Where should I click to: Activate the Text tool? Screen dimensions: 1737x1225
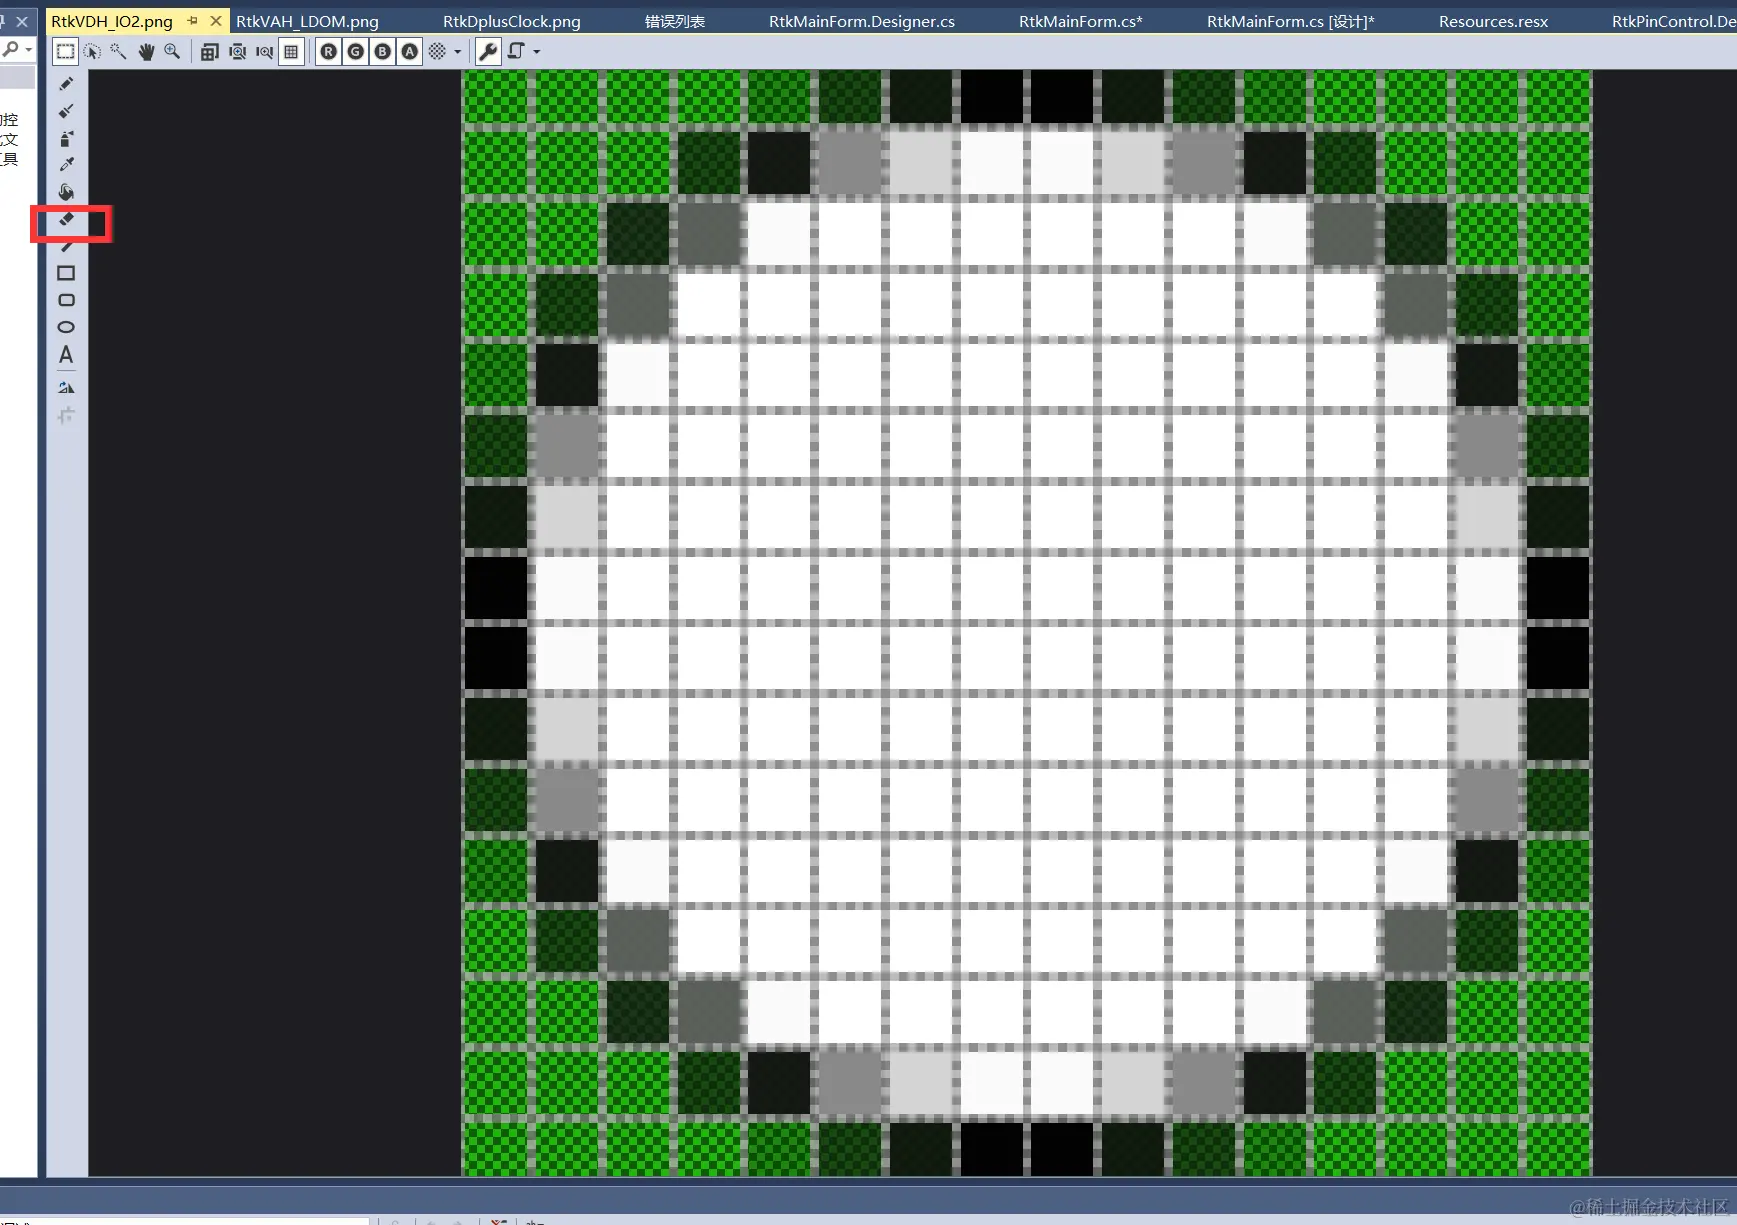[x=67, y=355]
